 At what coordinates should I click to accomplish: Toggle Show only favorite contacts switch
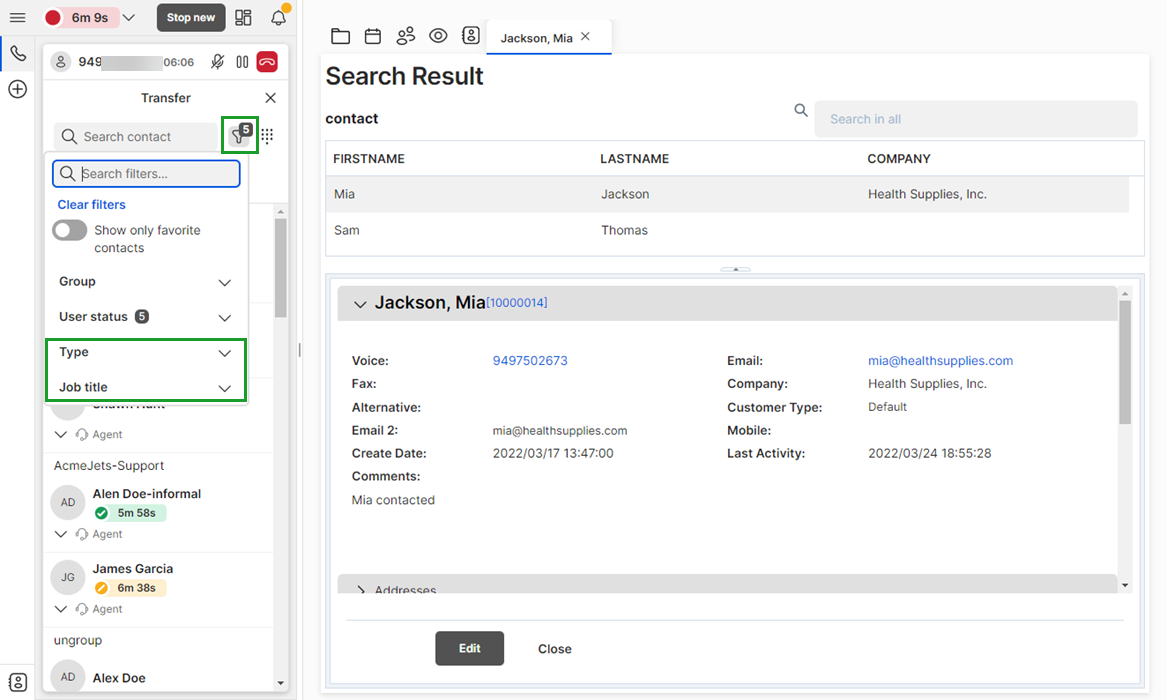click(x=70, y=231)
